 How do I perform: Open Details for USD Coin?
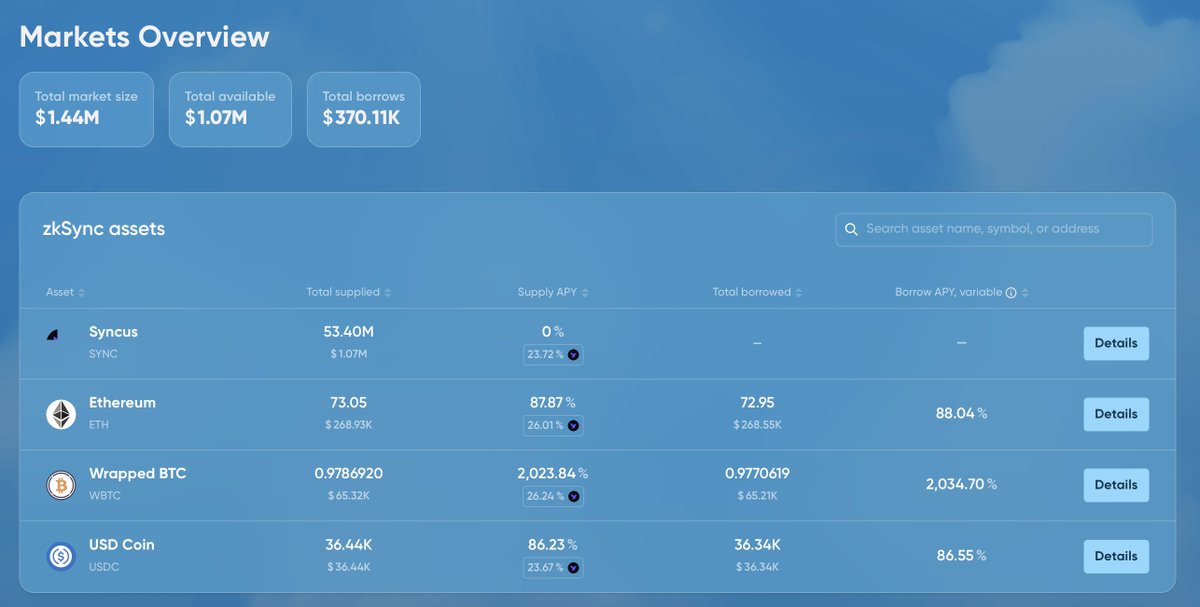click(1116, 556)
